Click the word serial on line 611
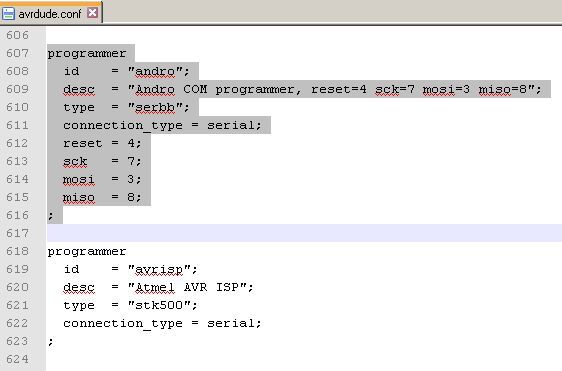The image size is (562, 371). (x=231, y=125)
